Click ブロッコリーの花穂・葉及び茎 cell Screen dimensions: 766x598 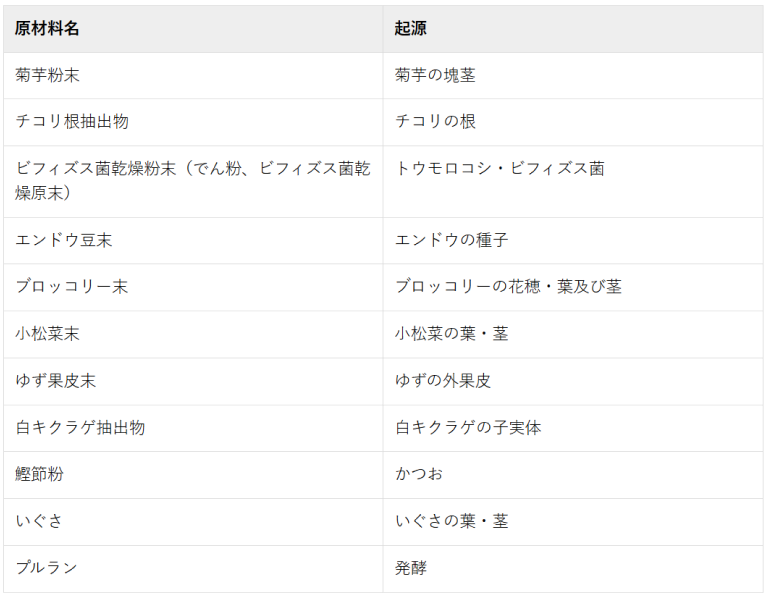573,287
